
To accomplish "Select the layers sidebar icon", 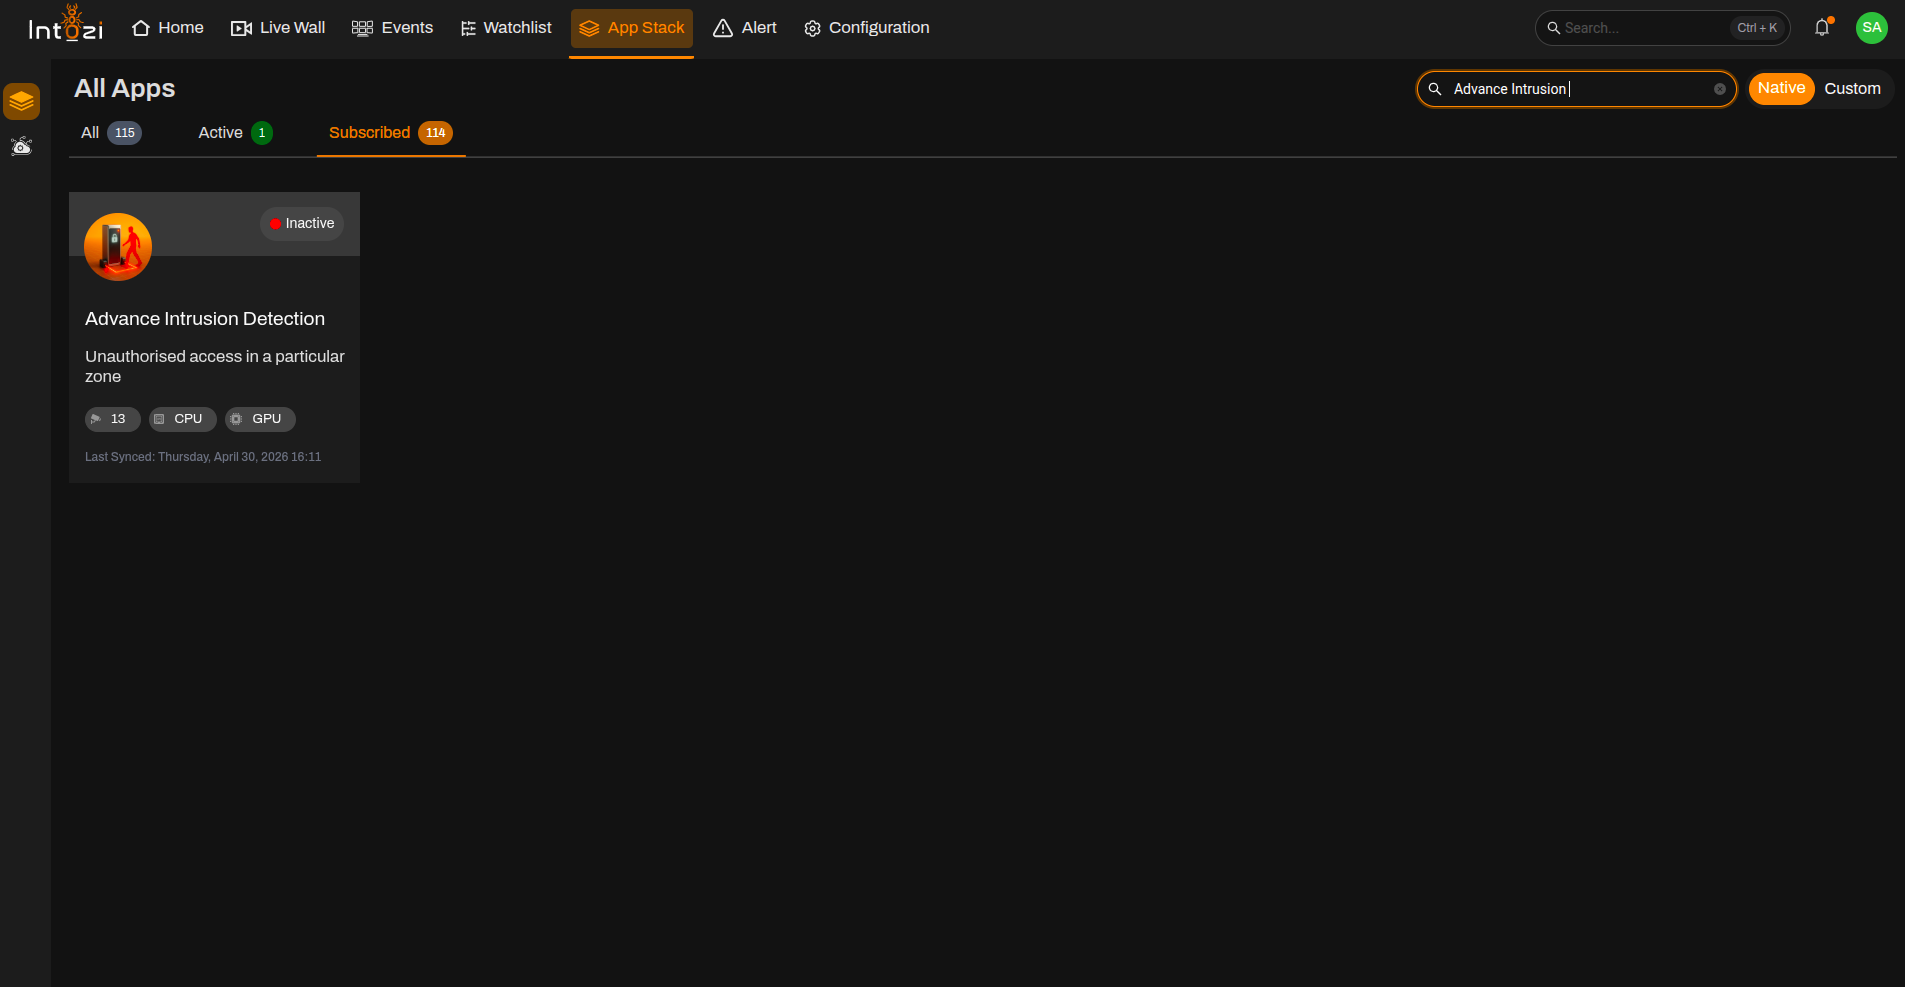I will coord(21,102).
